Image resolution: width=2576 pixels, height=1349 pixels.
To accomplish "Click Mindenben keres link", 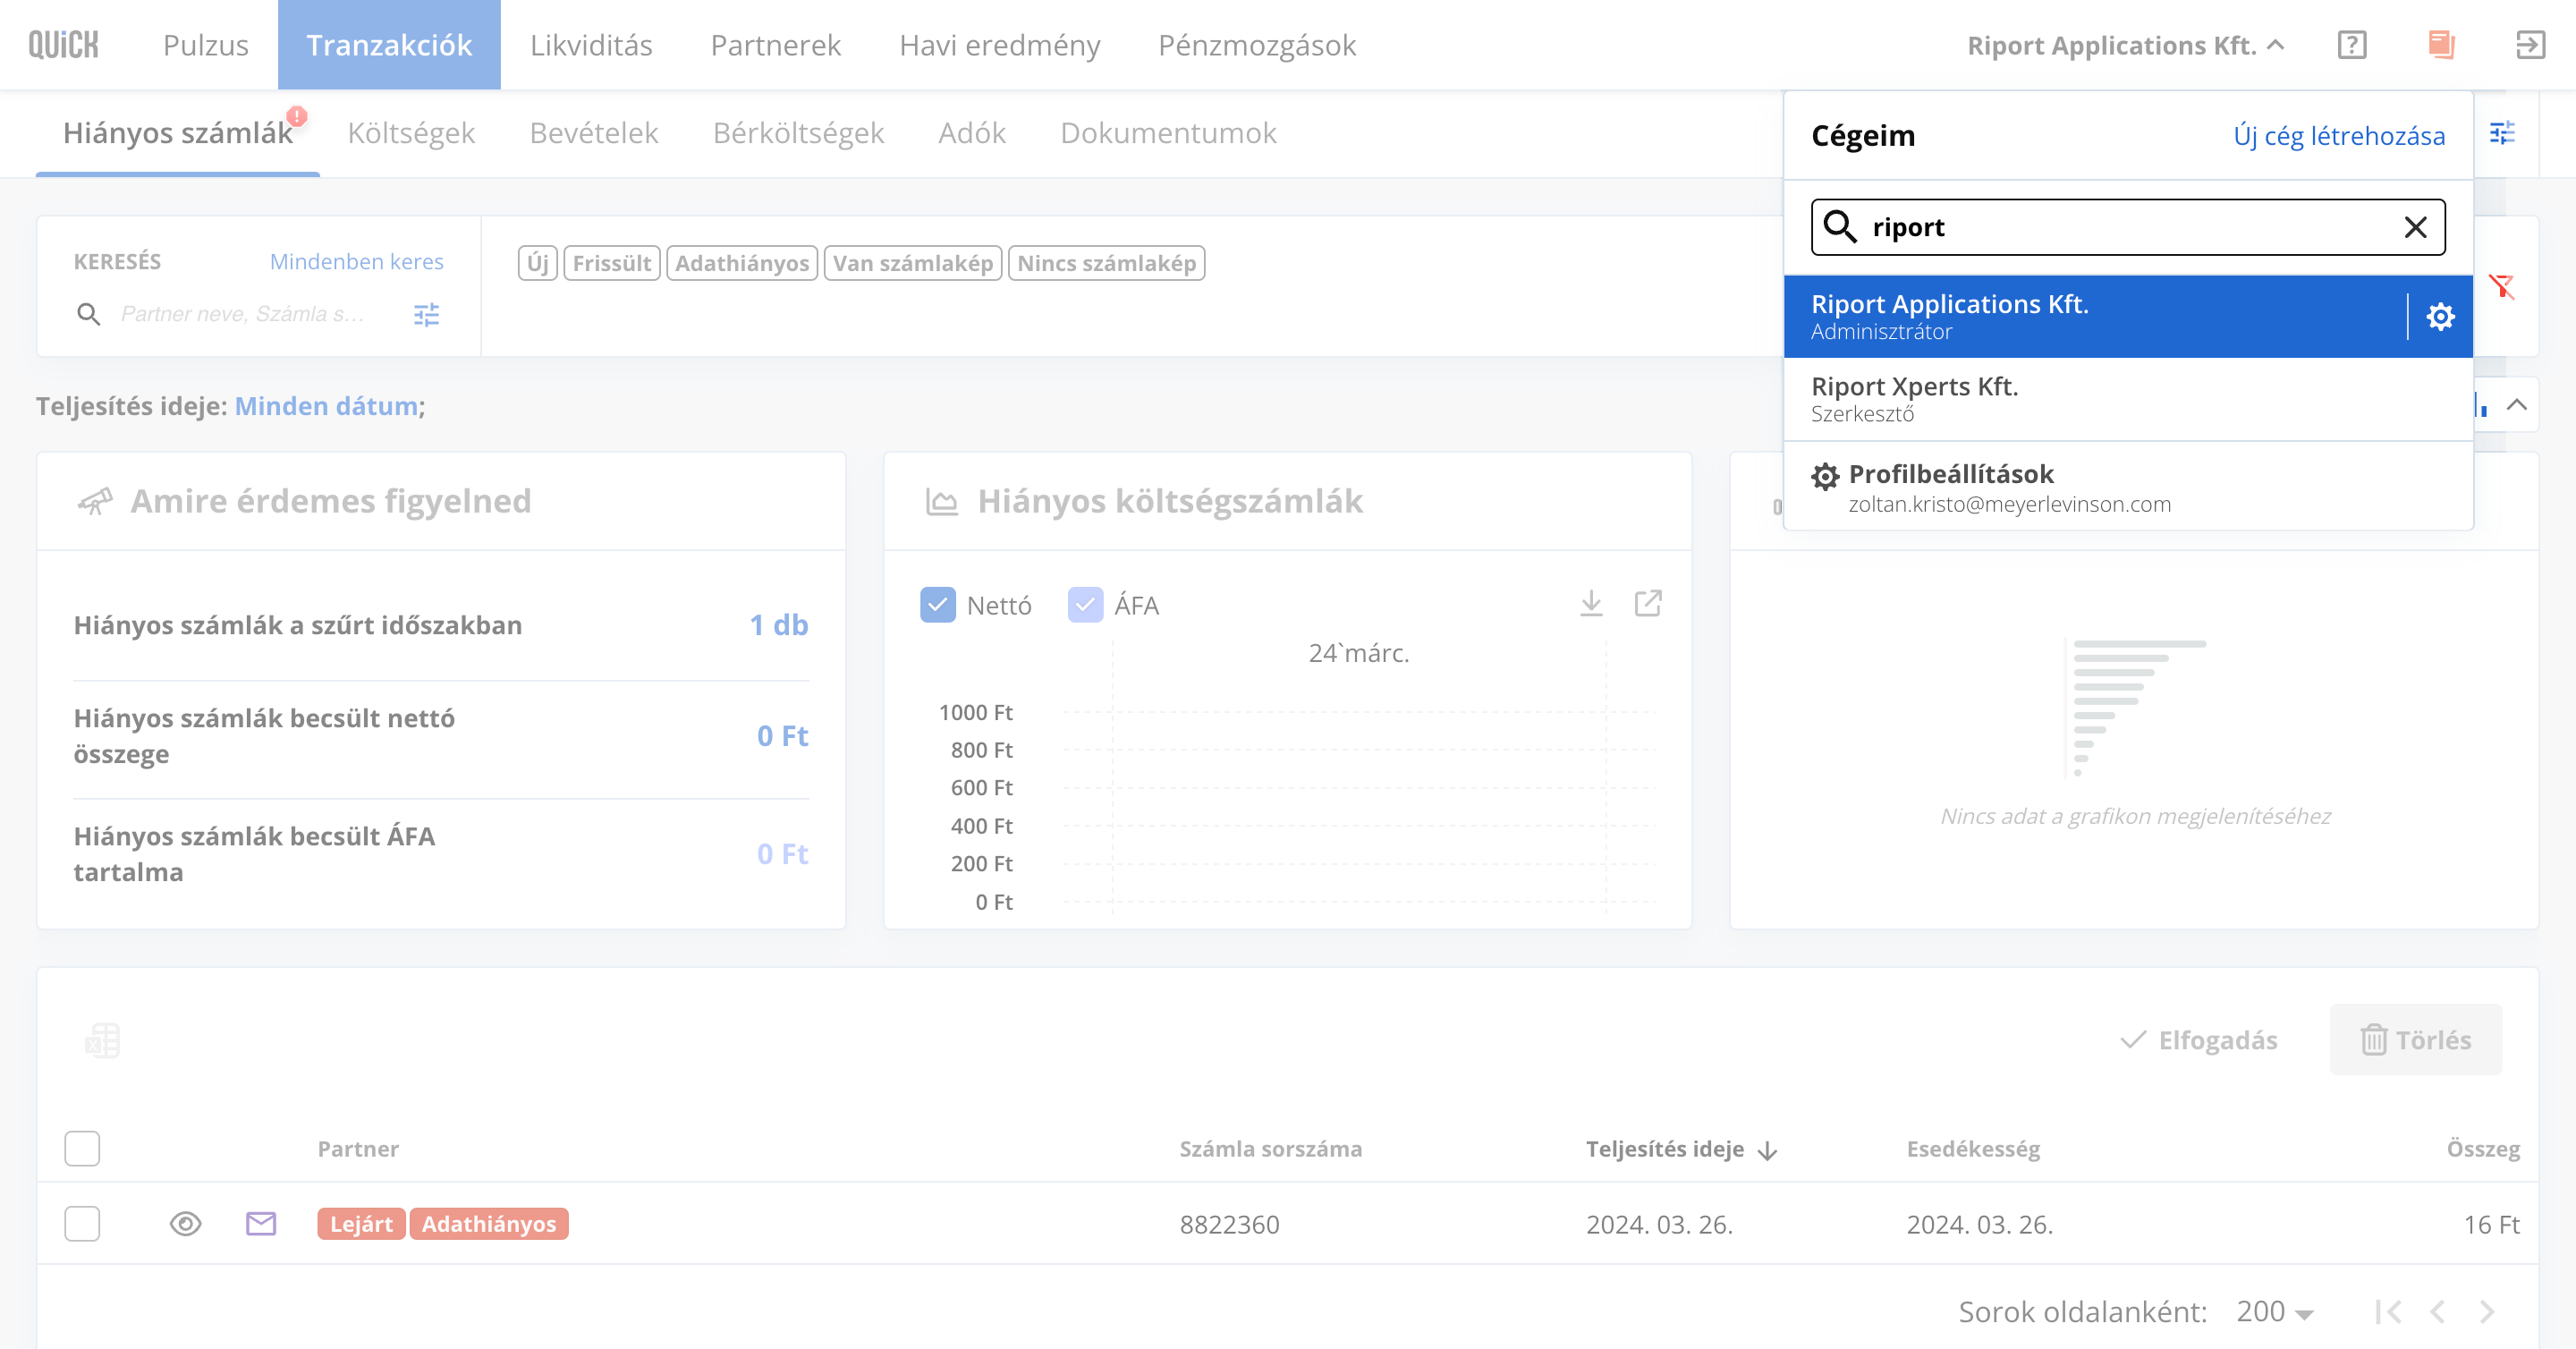I will (x=357, y=262).
